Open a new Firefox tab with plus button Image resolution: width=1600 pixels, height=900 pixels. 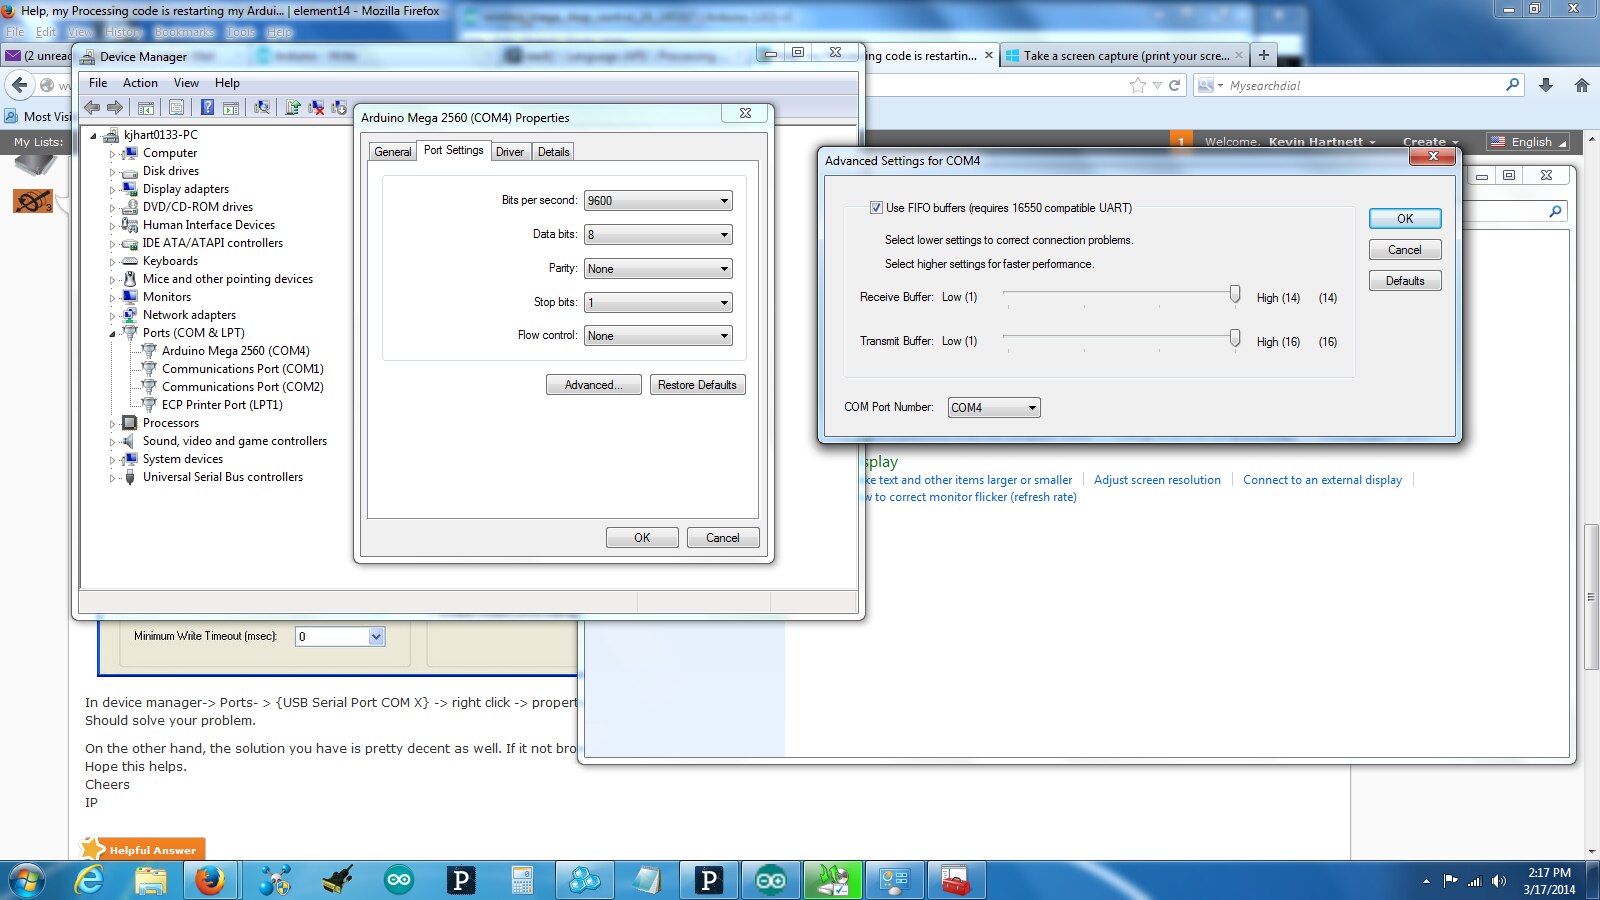pos(1264,55)
